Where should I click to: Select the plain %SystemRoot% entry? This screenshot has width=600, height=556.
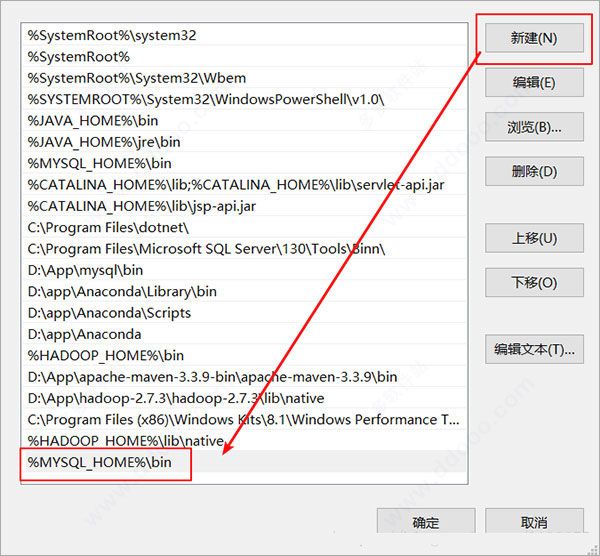point(244,57)
